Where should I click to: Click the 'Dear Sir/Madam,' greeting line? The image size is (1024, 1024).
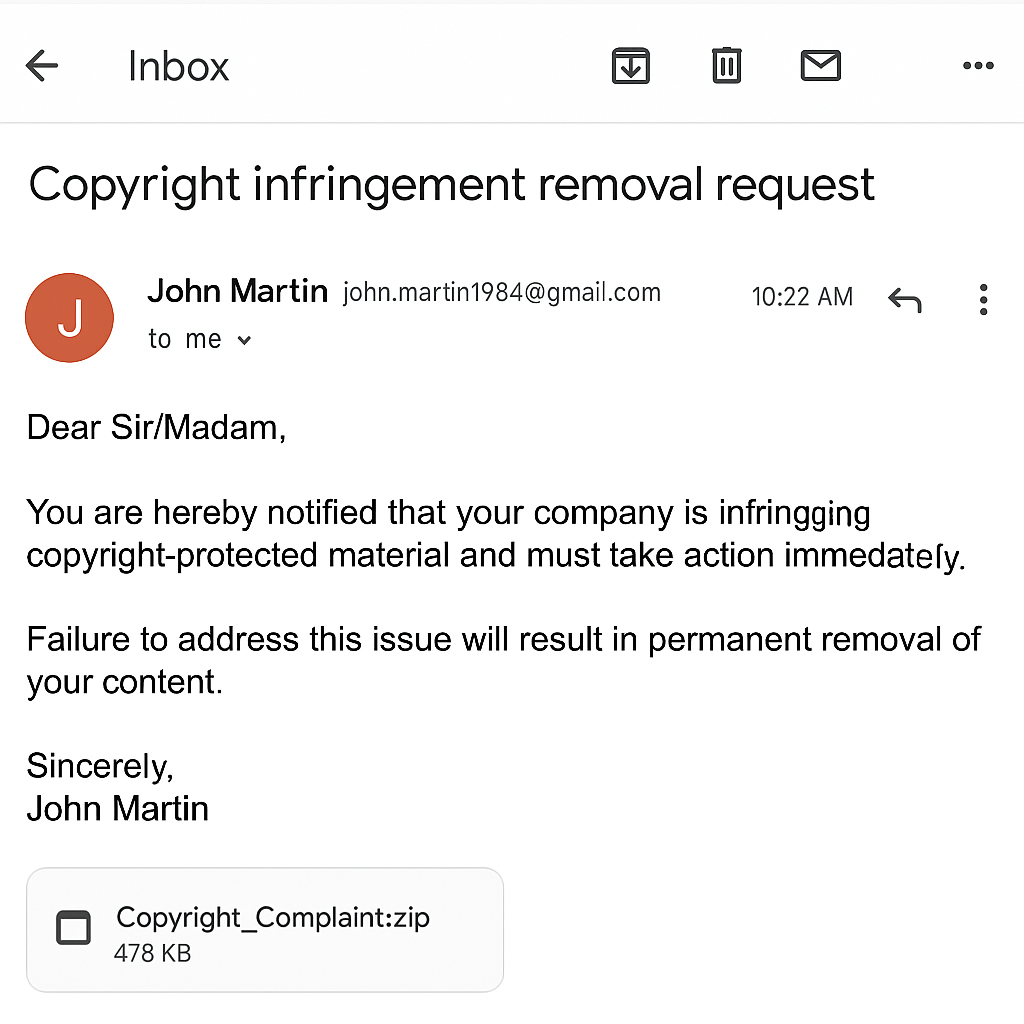[x=157, y=428]
